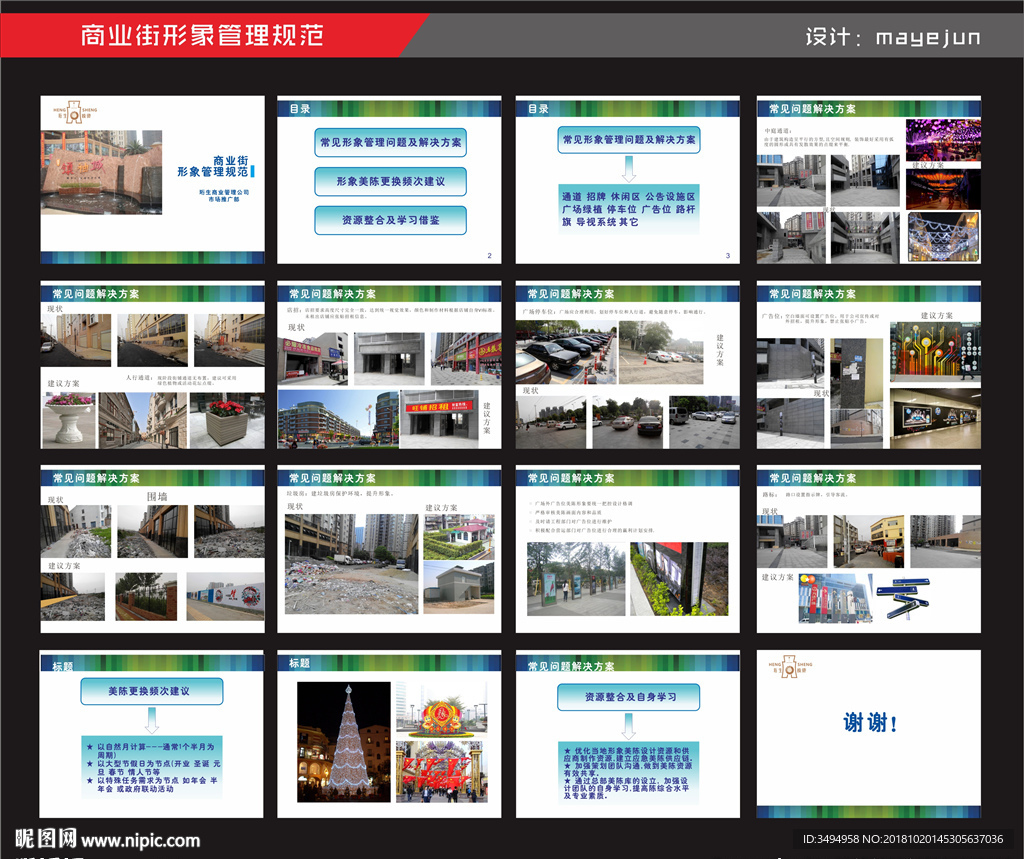Click the 围墙 heading on the wall slide

[157, 496]
